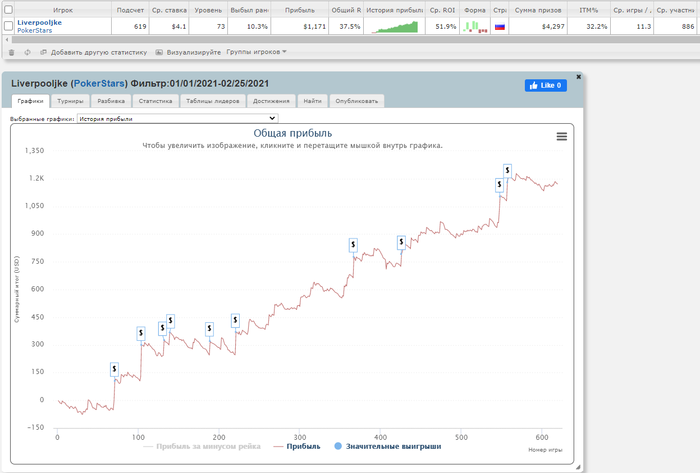Sort by the Игрок column header
The height and width of the screenshot is (473, 700).
pyautogui.click(x=62, y=10)
